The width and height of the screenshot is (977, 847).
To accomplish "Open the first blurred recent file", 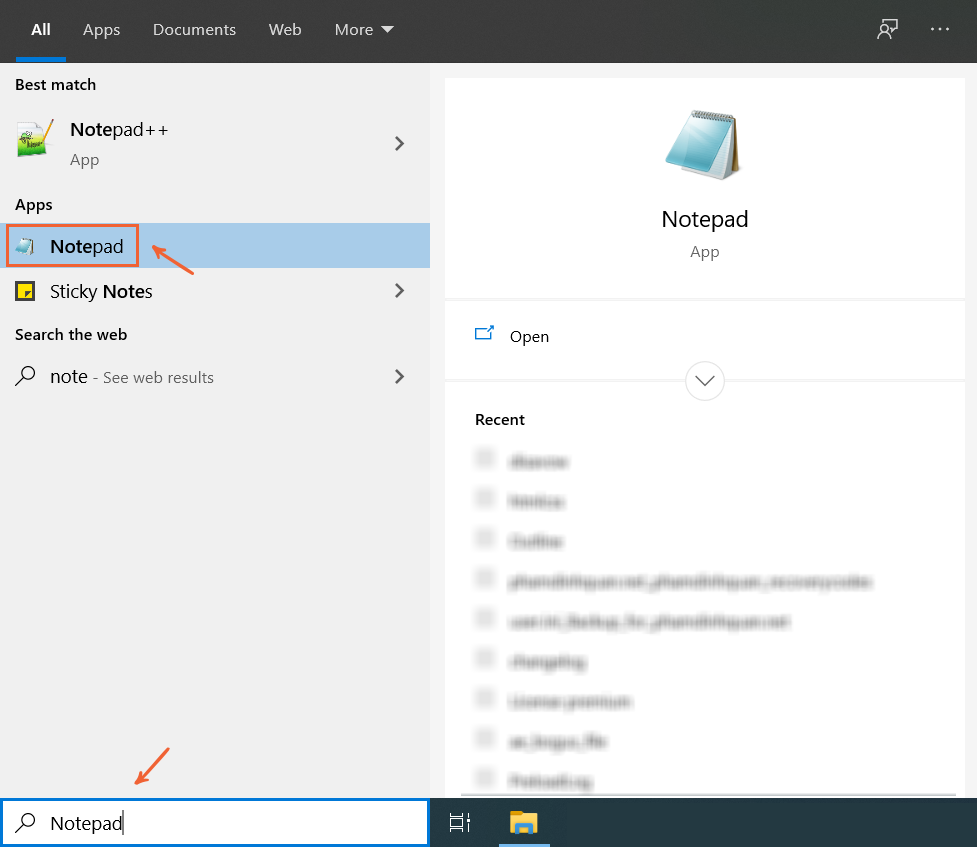I will pyautogui.click(x=539, y=462).
